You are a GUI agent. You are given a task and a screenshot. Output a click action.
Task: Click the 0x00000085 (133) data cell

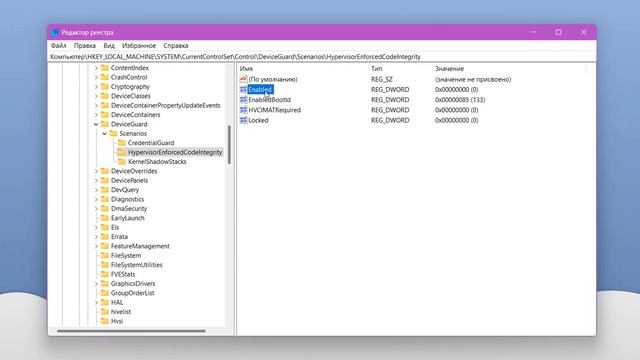point(460,100)
